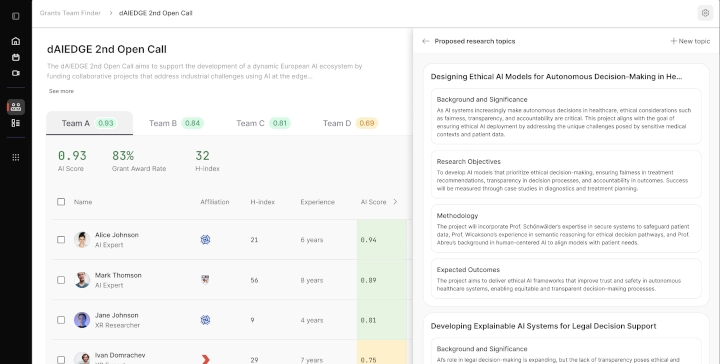Click Alice Johnson's 0.94 AI score cell
The image size is (720, 364).
pos(382,240)
